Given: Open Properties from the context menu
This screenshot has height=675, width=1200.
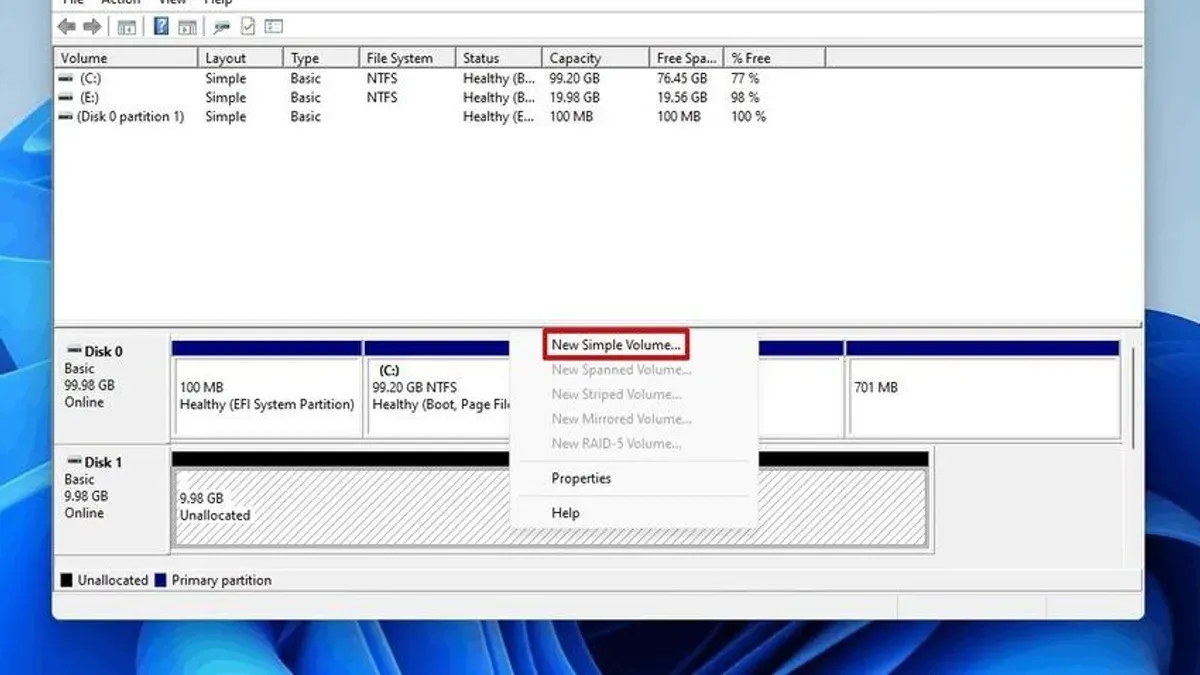Looking at the screenshot, I should (x=581, y=478).
